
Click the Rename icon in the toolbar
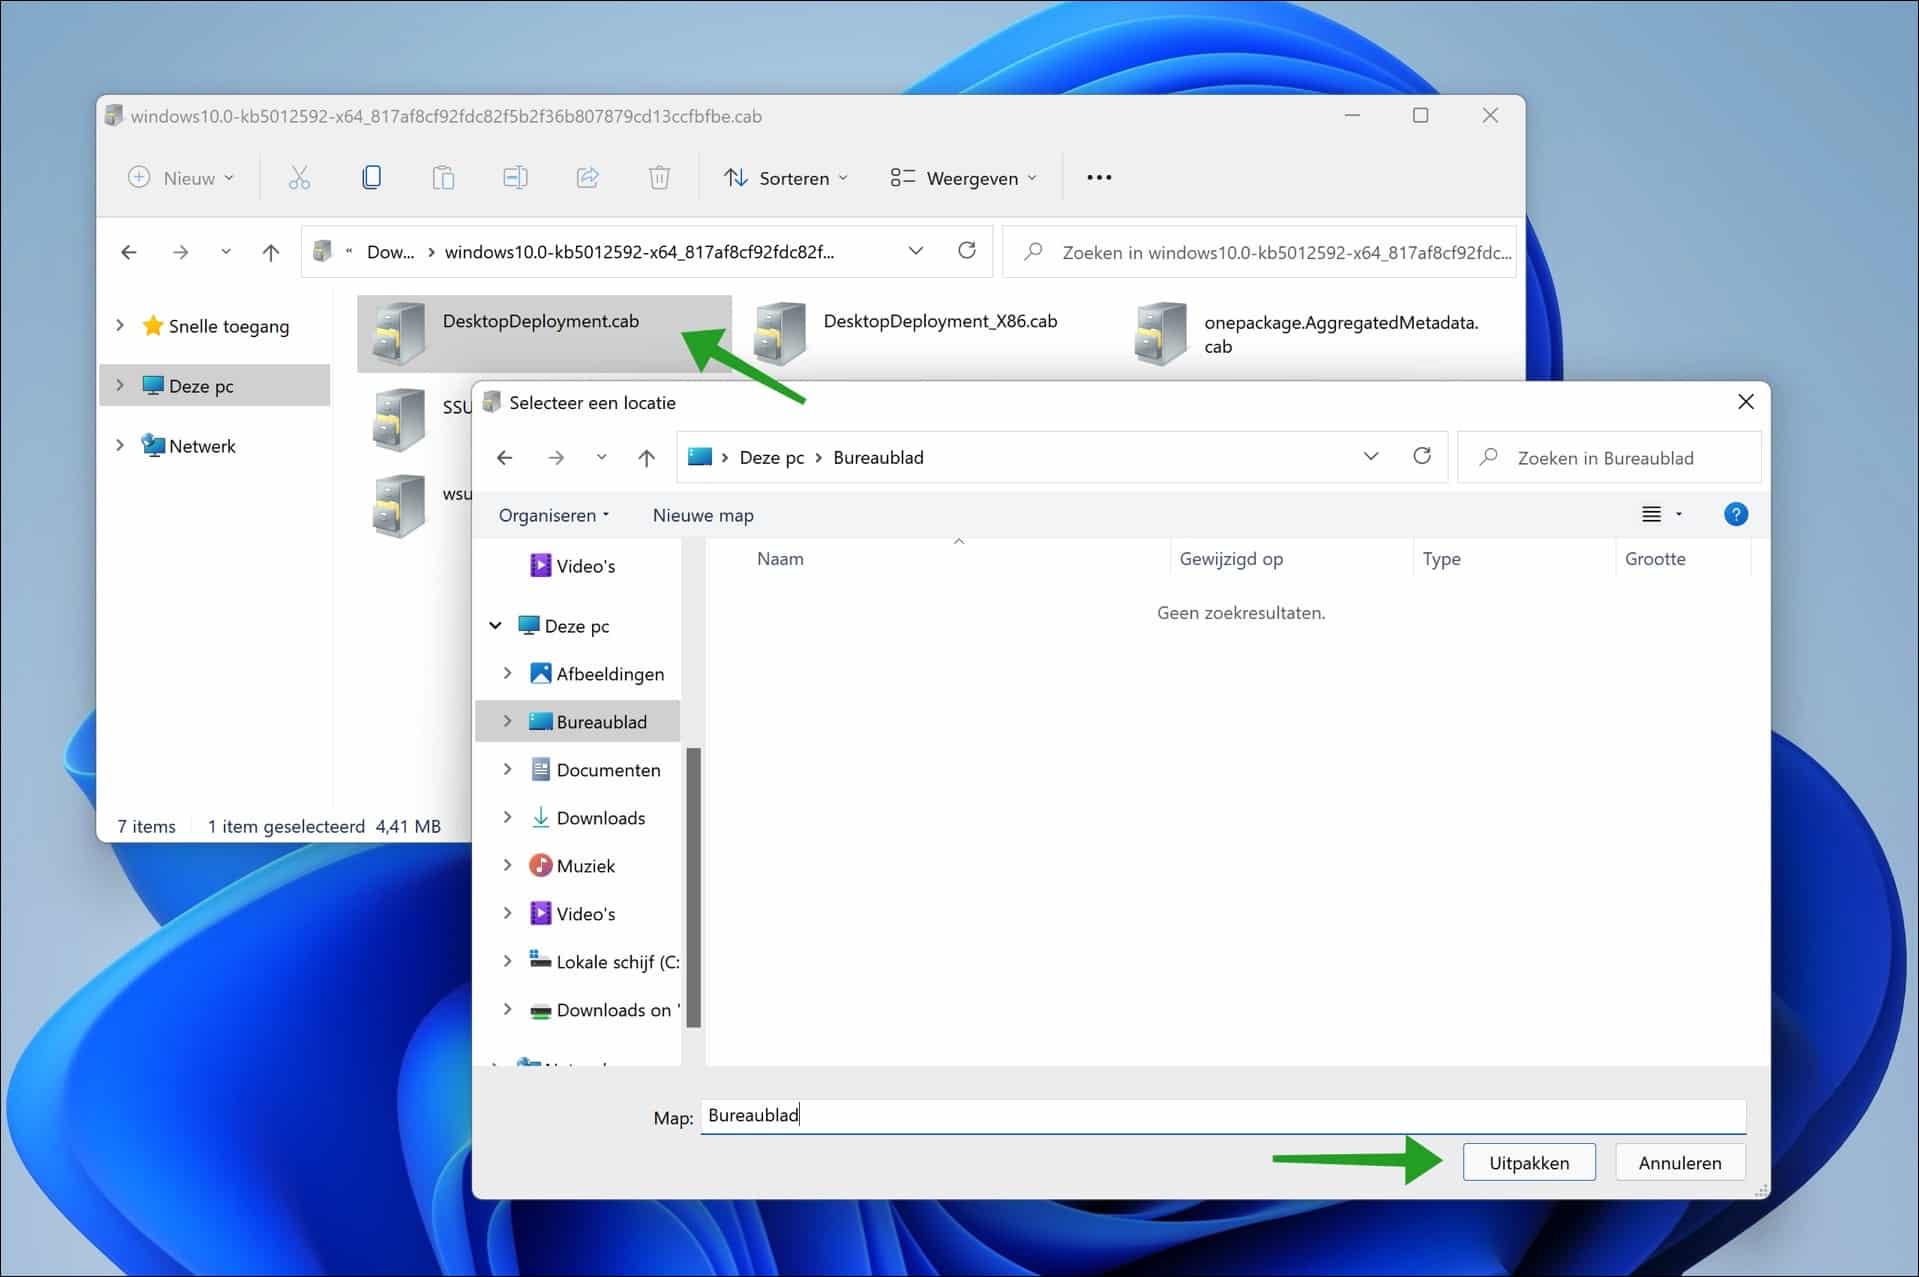515,177
